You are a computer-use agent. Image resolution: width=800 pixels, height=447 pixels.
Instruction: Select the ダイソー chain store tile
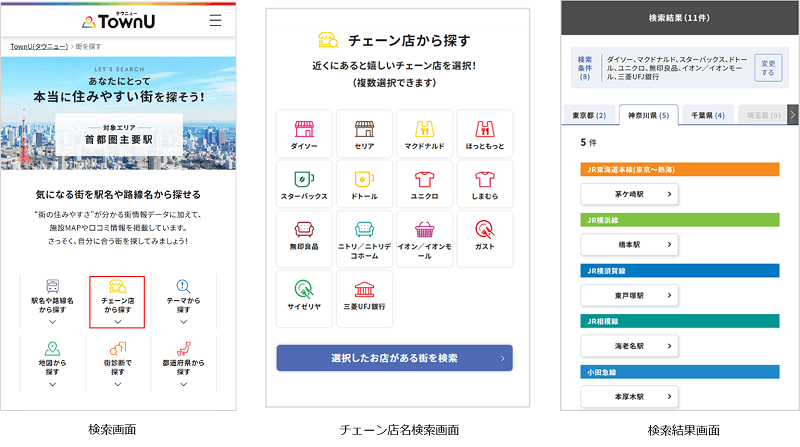305,137
